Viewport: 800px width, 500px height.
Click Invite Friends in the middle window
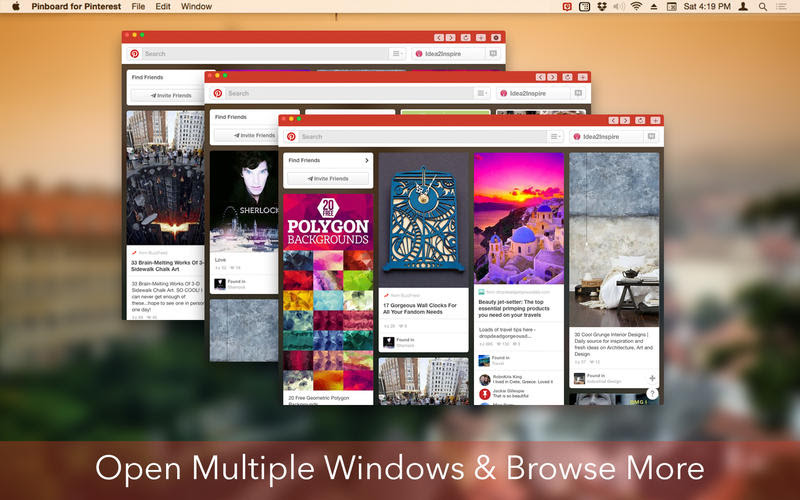pyautogui.click(x=247, y=135)
